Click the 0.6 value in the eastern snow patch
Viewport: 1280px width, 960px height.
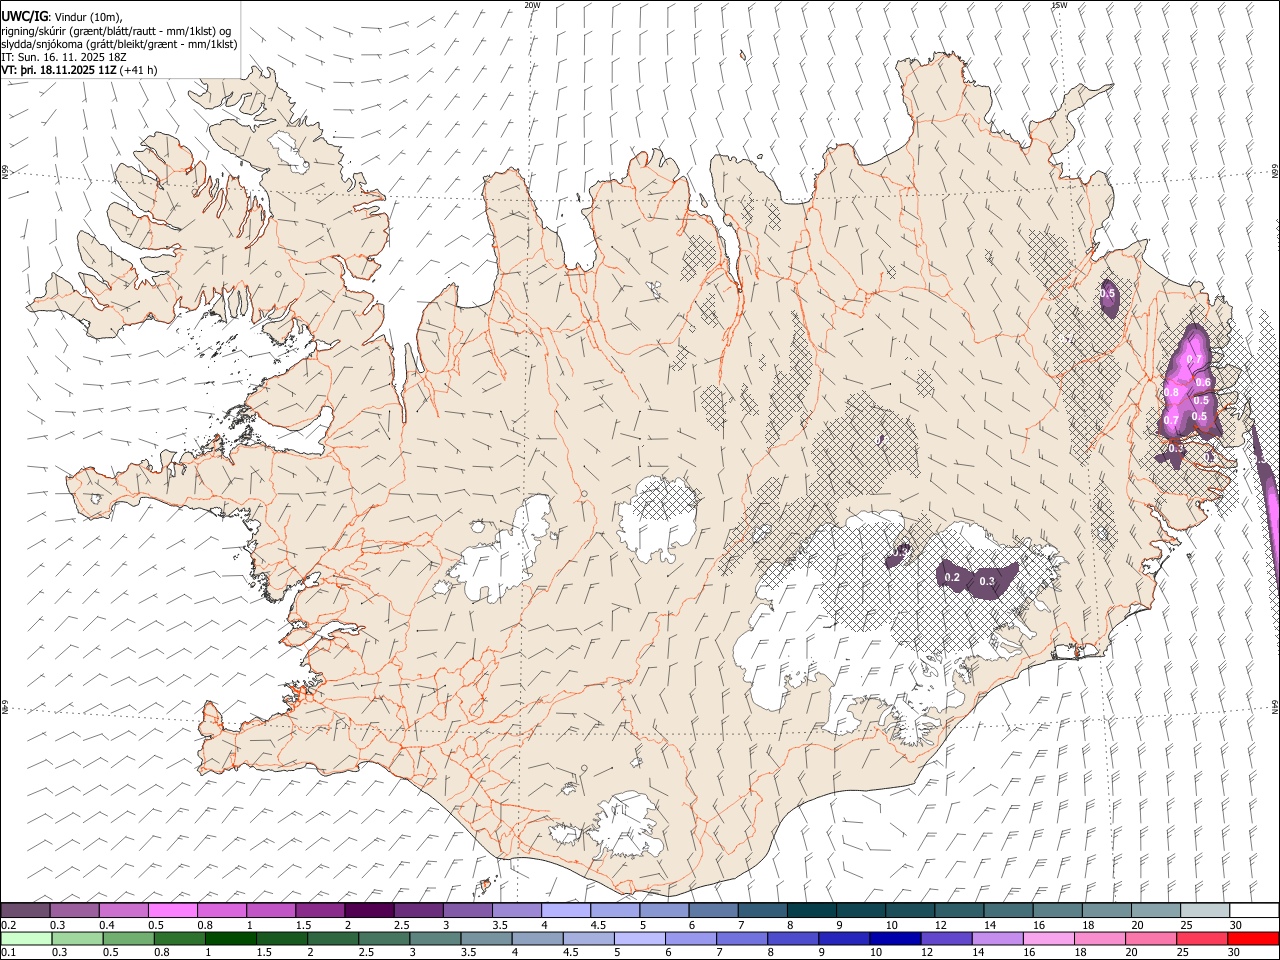click(1203, 382)
